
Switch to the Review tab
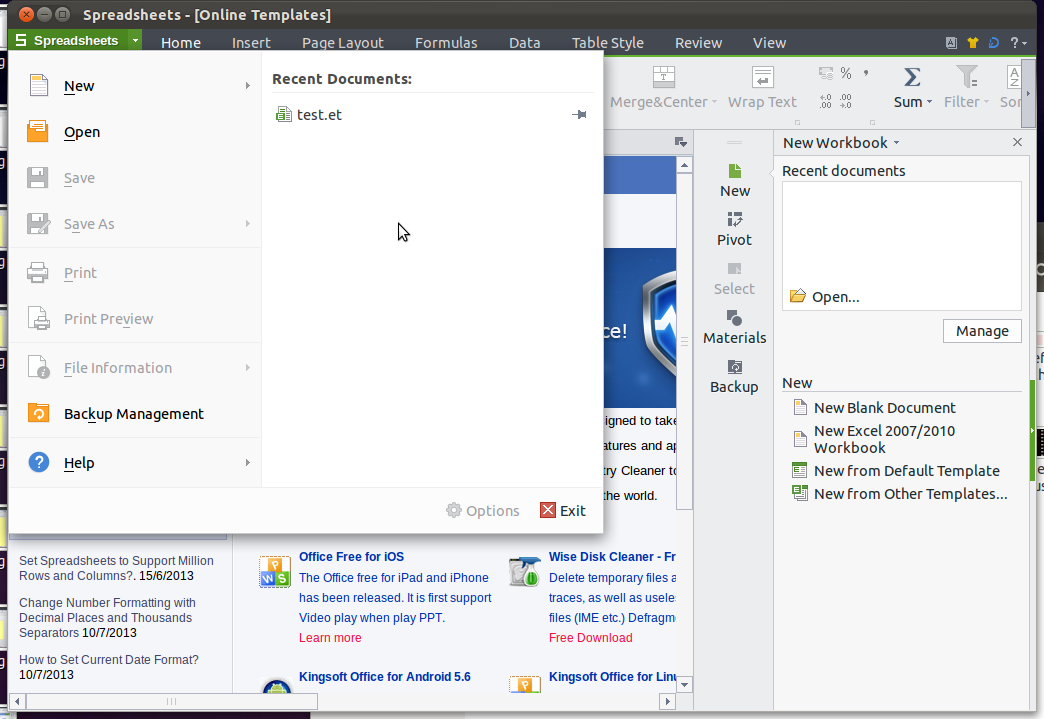(698, 43)
